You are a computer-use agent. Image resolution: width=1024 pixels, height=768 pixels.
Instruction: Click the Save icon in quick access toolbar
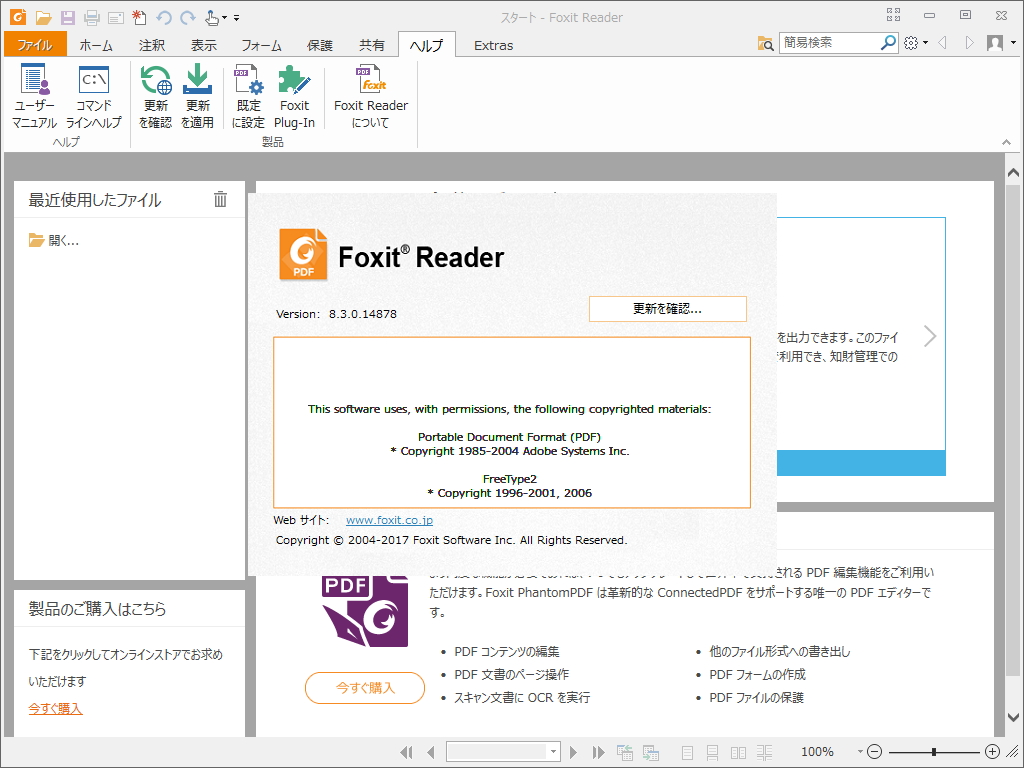[66, 17]
